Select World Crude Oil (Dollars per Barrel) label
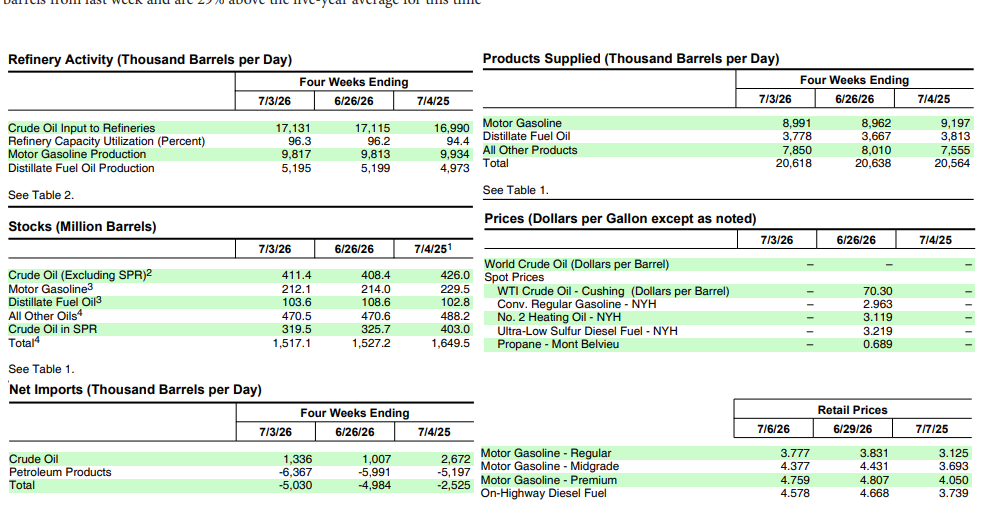The height and width of the screenshot is (515, 990). point(576,264)
